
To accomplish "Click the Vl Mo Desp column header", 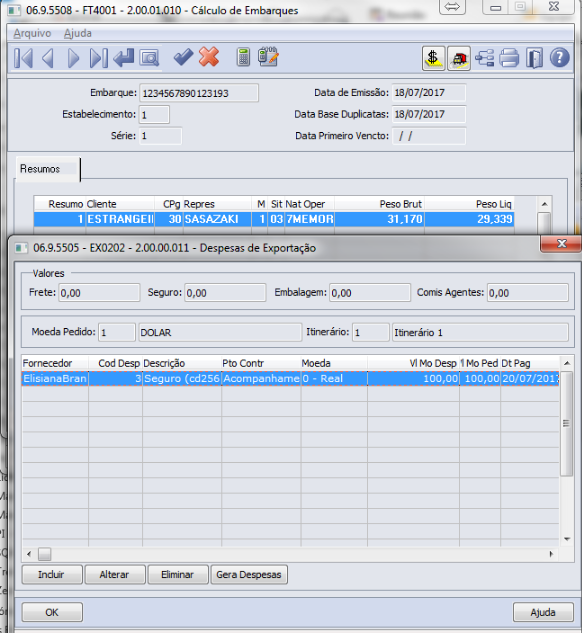I will [x=413, y=363].
